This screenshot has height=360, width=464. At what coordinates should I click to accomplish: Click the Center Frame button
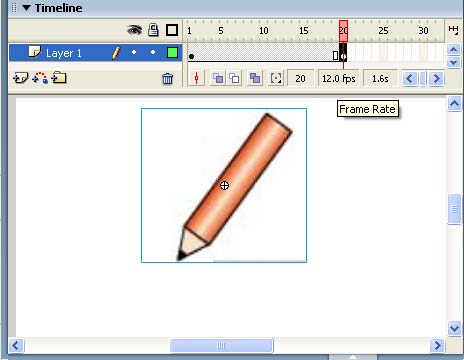click(x=197, y=79)
